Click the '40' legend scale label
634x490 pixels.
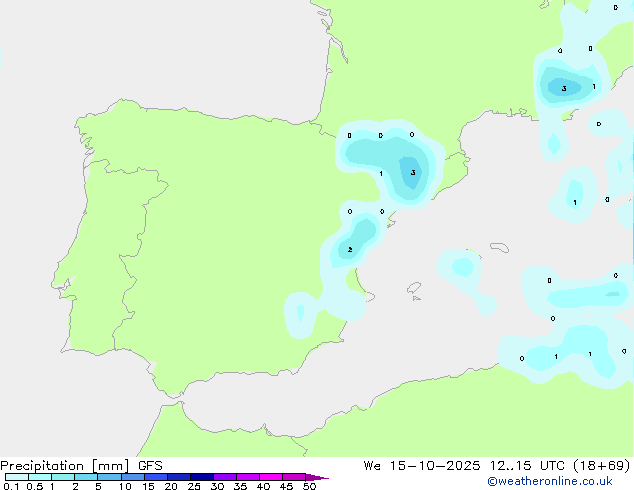263,486
